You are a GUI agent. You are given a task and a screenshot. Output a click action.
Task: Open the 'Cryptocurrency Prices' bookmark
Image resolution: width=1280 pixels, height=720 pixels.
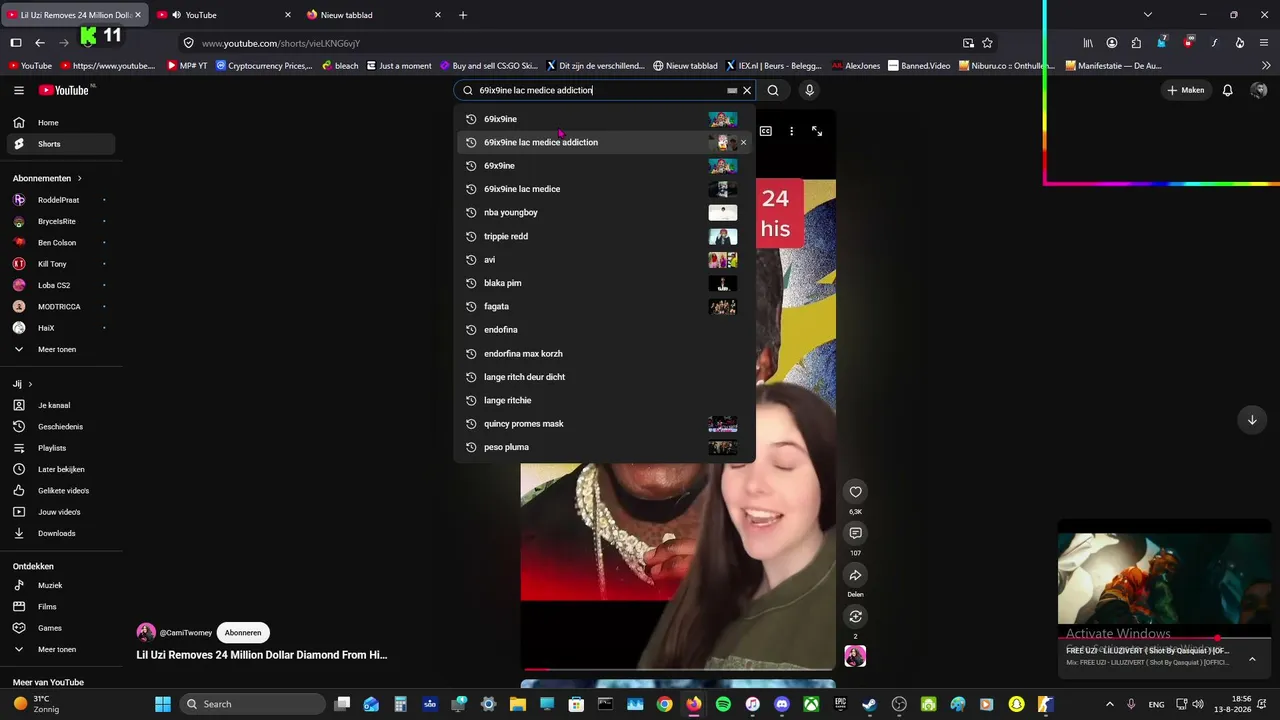point(265,66)
